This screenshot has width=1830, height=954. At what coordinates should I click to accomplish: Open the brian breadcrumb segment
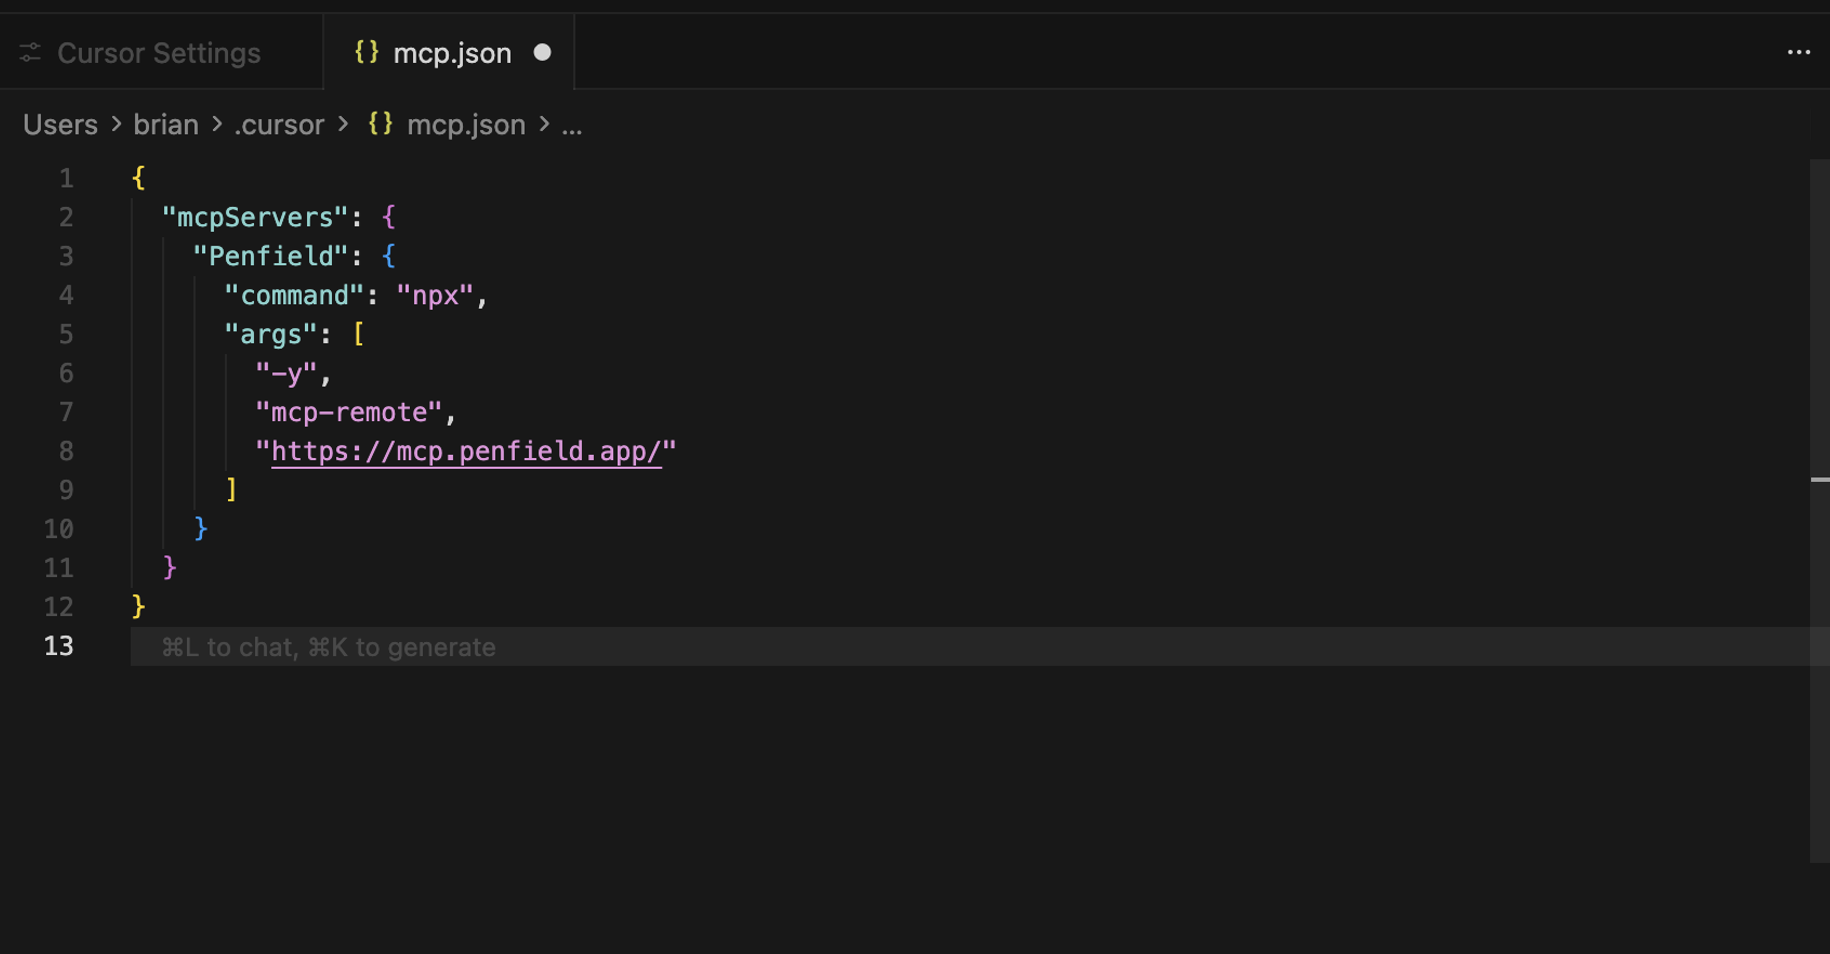click(x=166, y=125)
